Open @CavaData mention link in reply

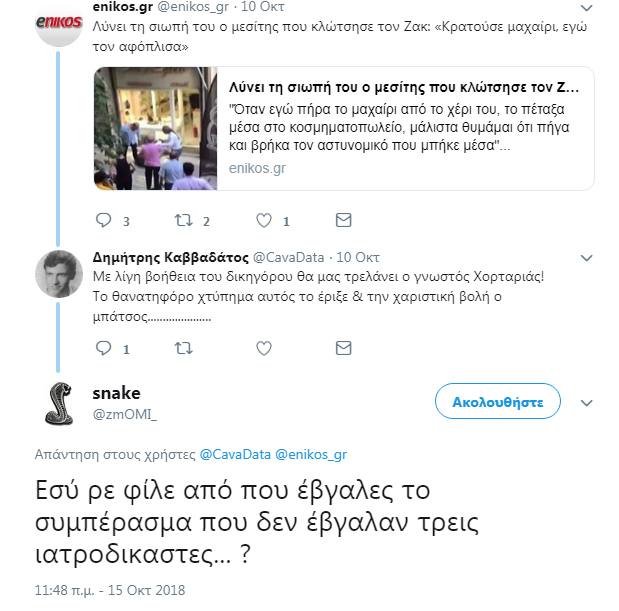coord(235,454)
